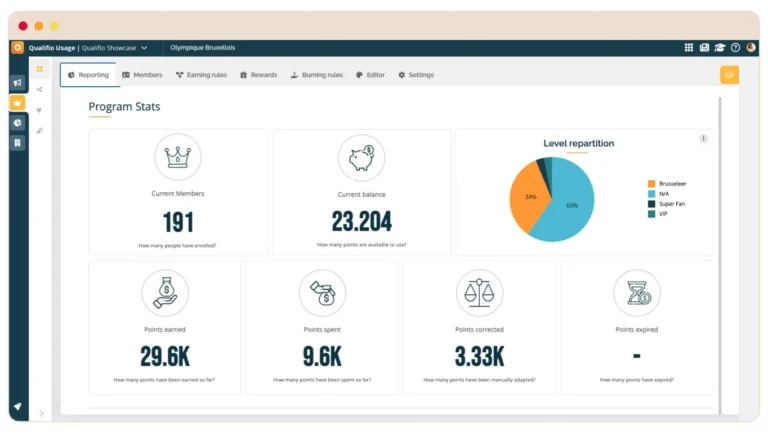
Task: Switch to the Members tab
Action: click(142, 75)
